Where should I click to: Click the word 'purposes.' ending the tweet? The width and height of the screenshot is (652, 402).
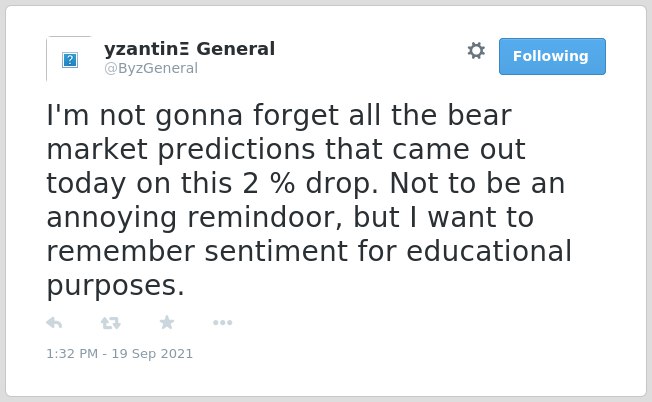coord(115,287)
